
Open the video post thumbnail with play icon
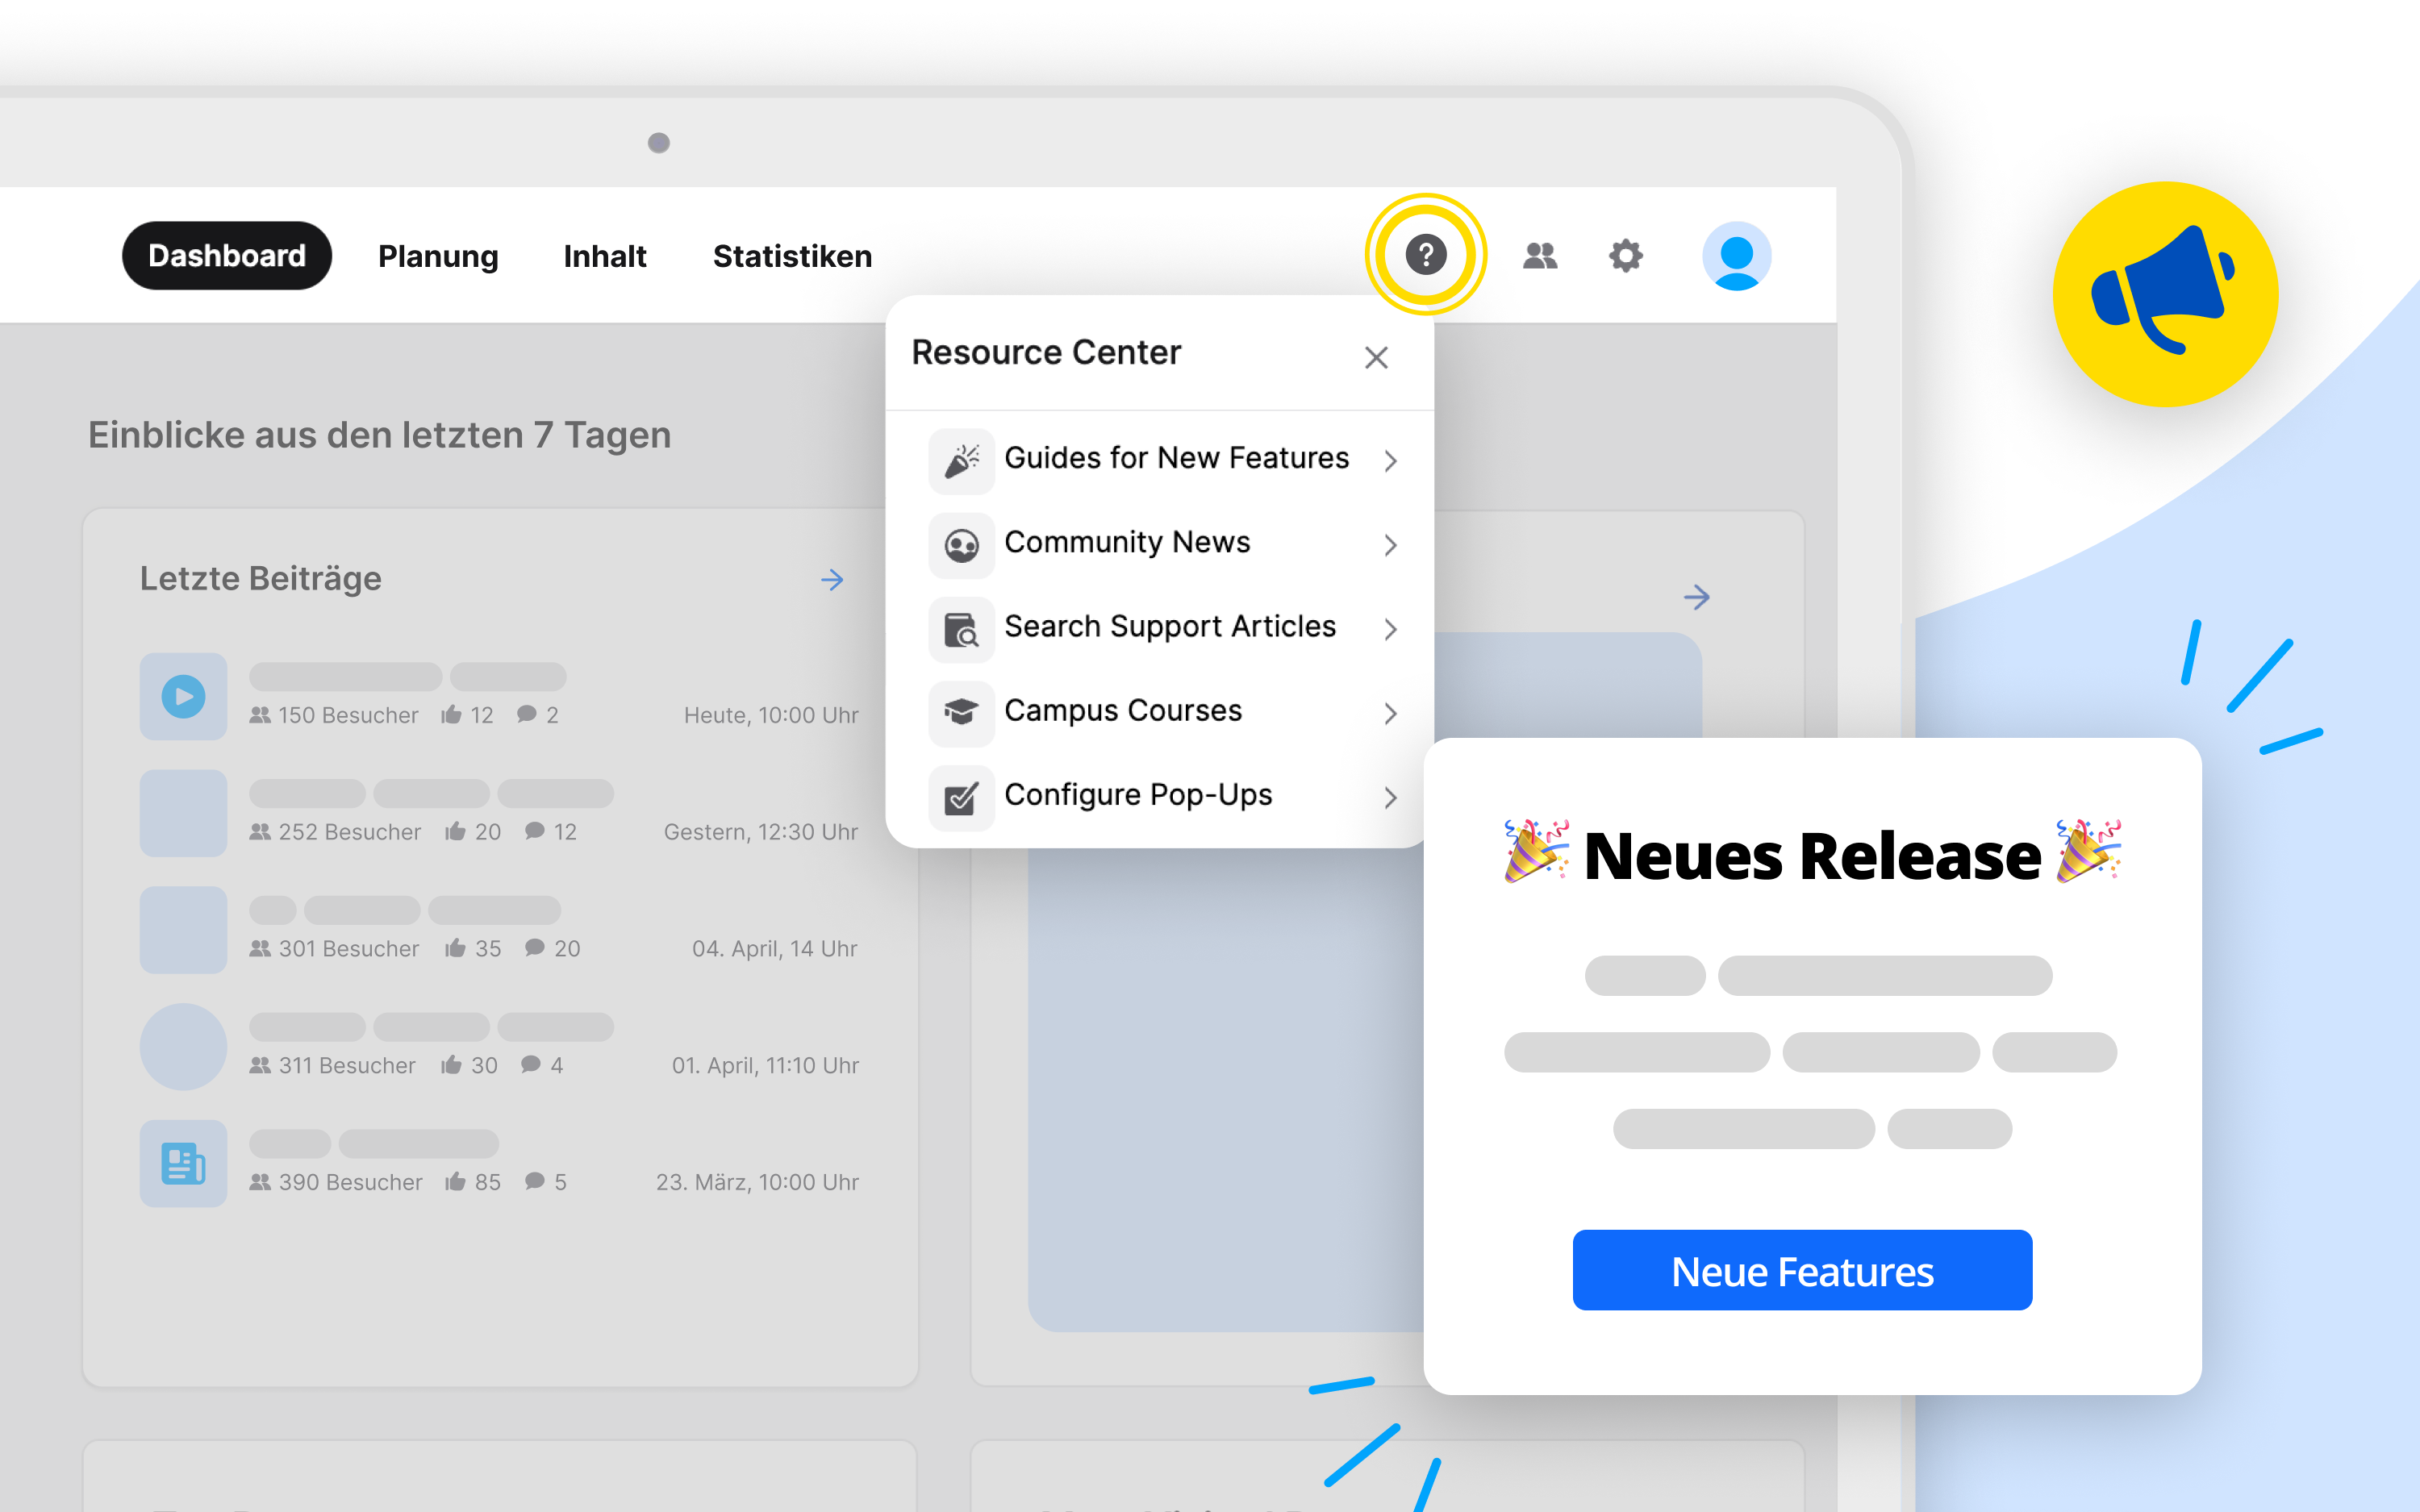point(183,696)
